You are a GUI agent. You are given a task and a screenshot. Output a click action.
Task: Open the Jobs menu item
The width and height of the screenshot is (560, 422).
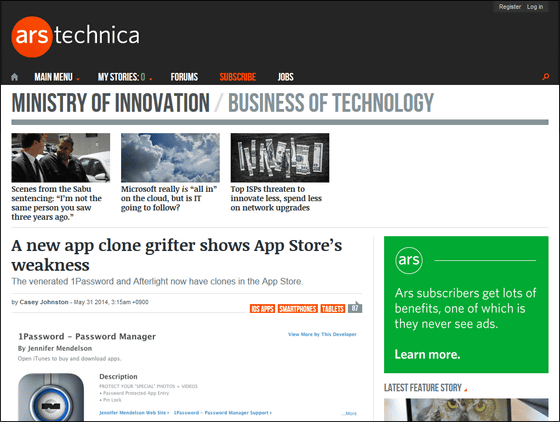pyautogui.click(x=286, y=77)
